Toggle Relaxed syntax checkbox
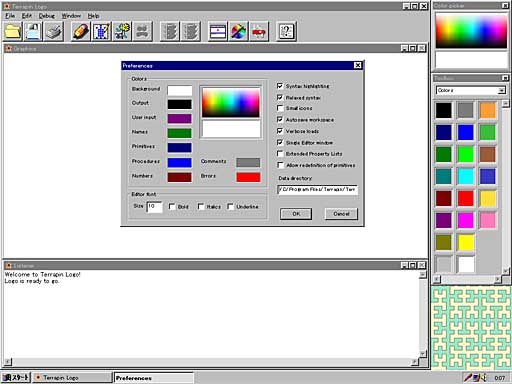This screenshot has width=512, height=384. 280,97
